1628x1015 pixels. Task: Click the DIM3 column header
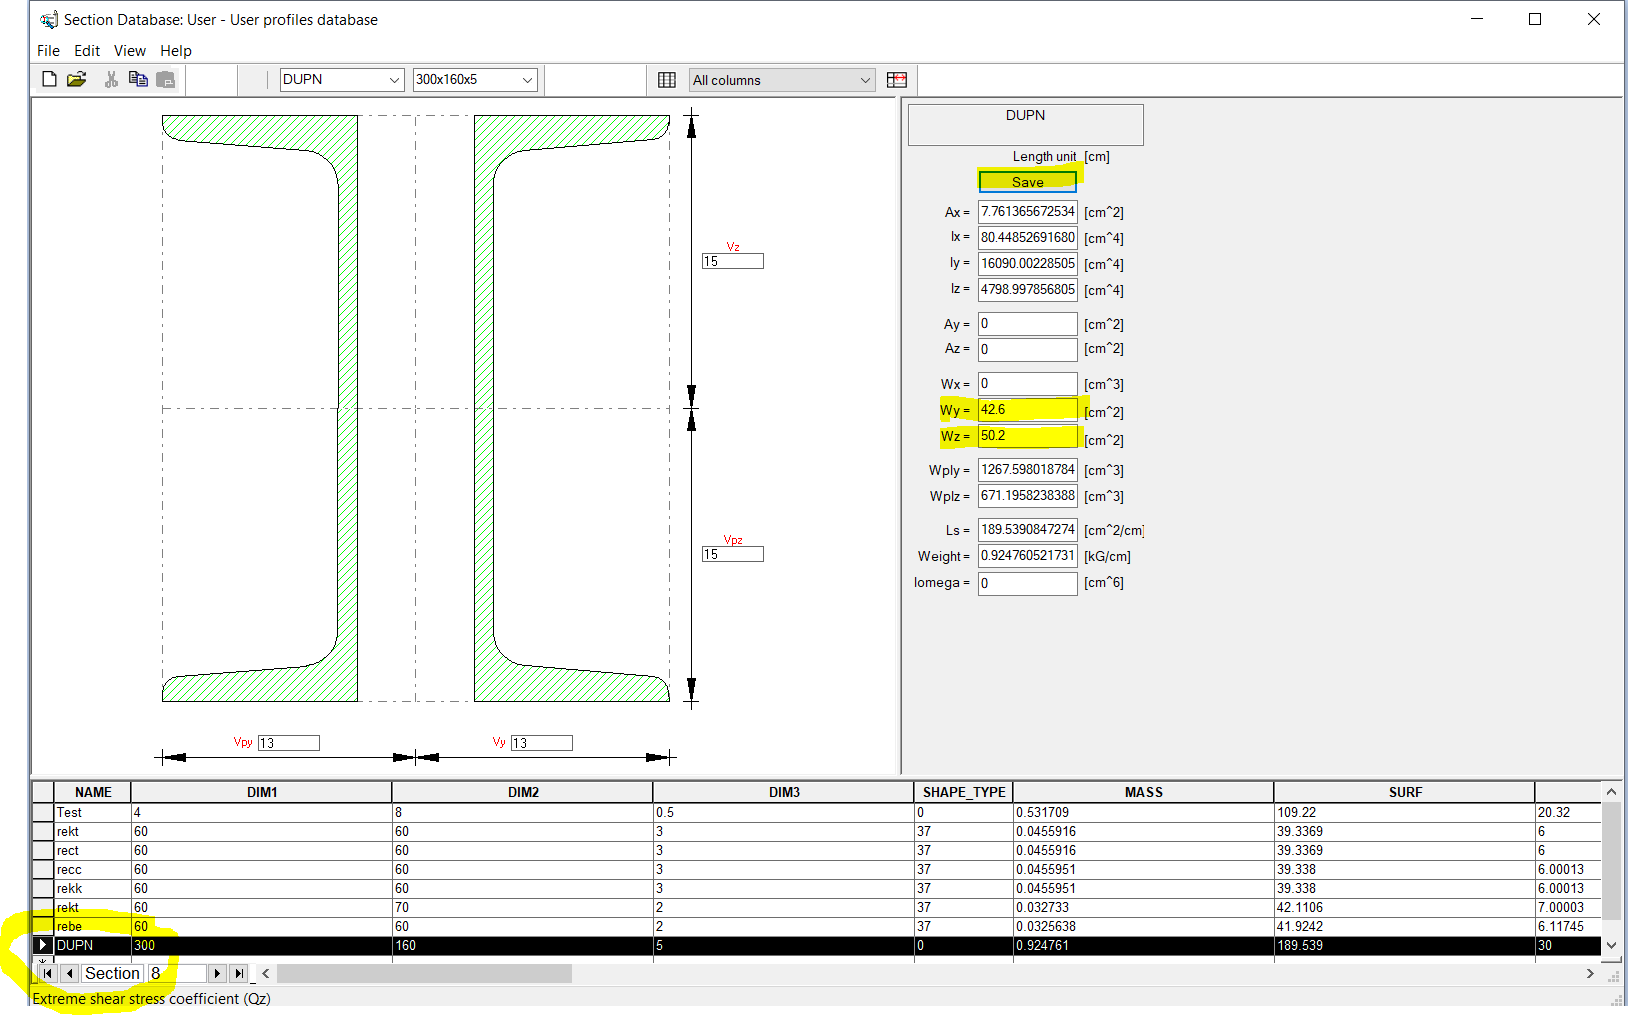[784, 792]
